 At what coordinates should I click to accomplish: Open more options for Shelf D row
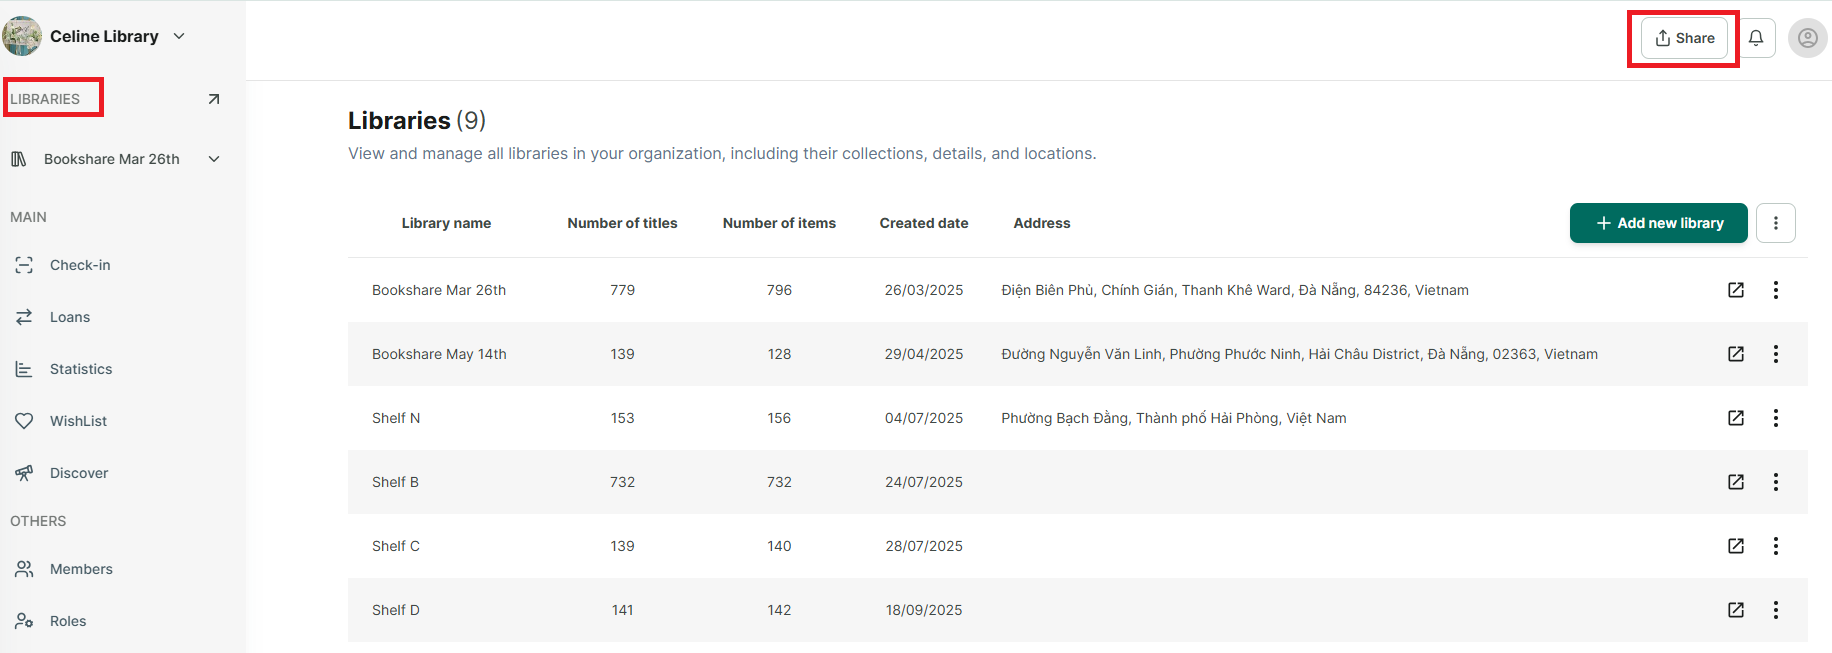pyautogui.click(x=1776, y=610)
